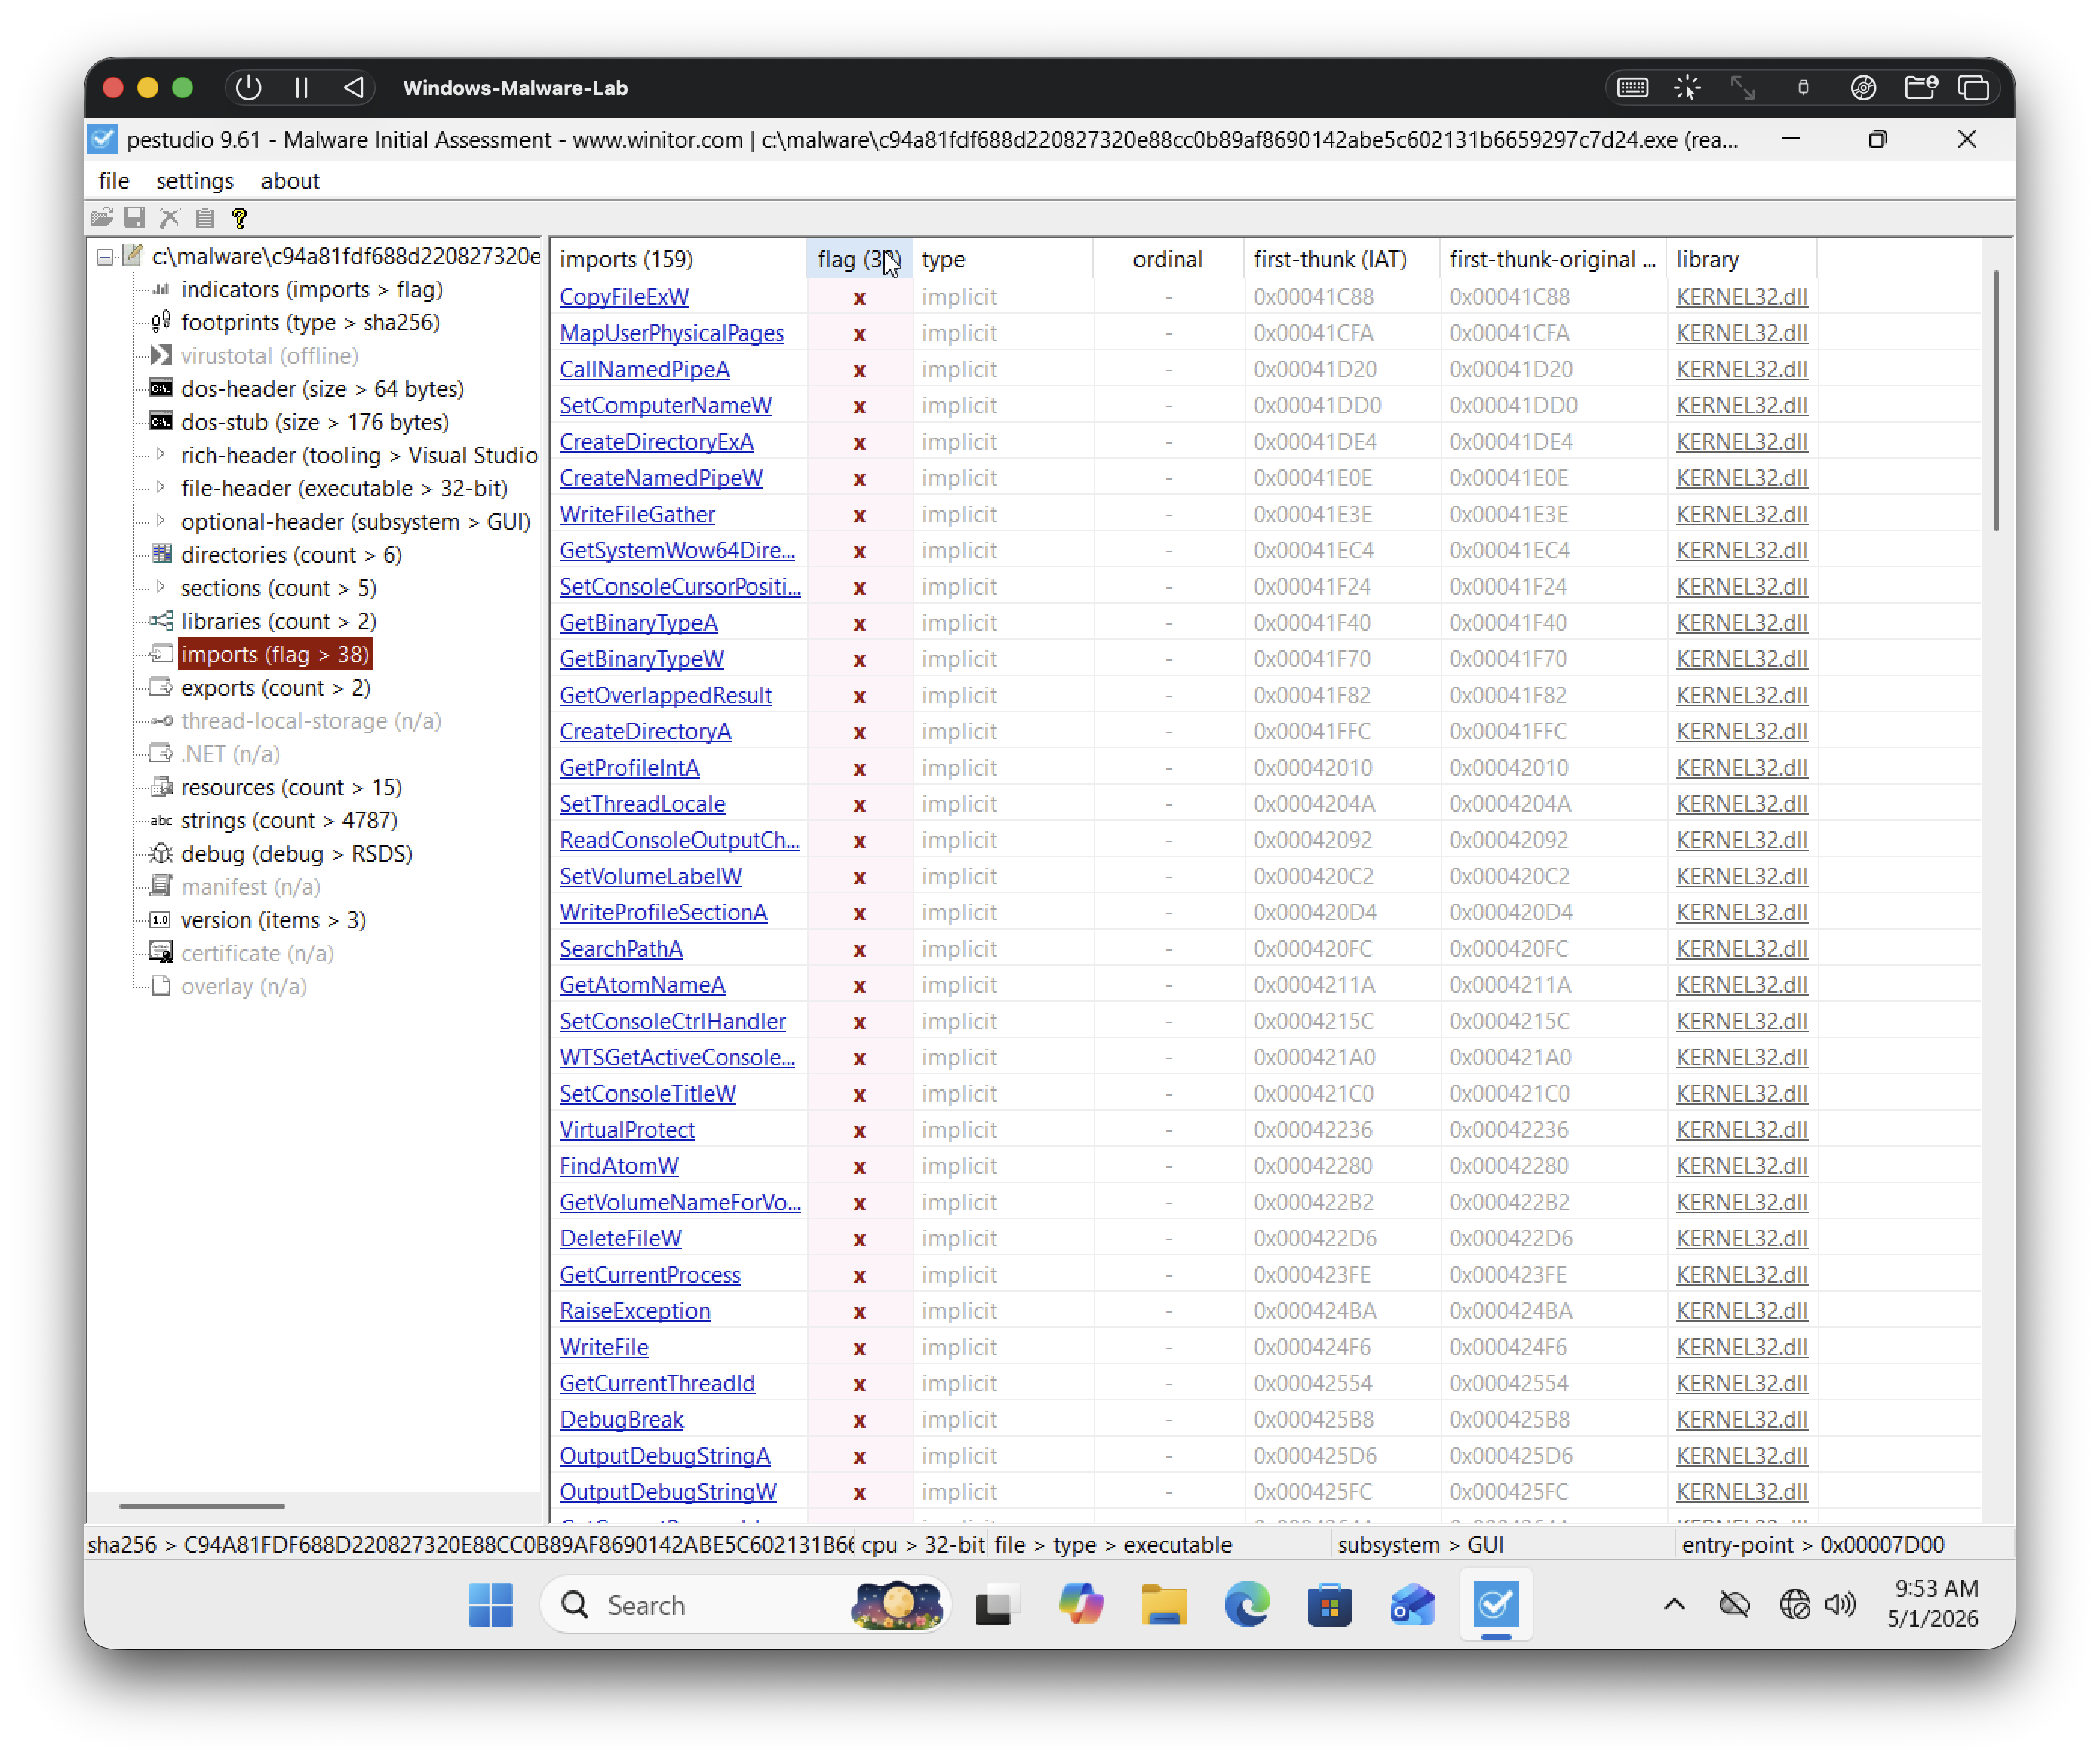This screenshot has height=1761, width=2100.
Task: Click the certificate icon in the tree
Action: [x=161, y=953]
